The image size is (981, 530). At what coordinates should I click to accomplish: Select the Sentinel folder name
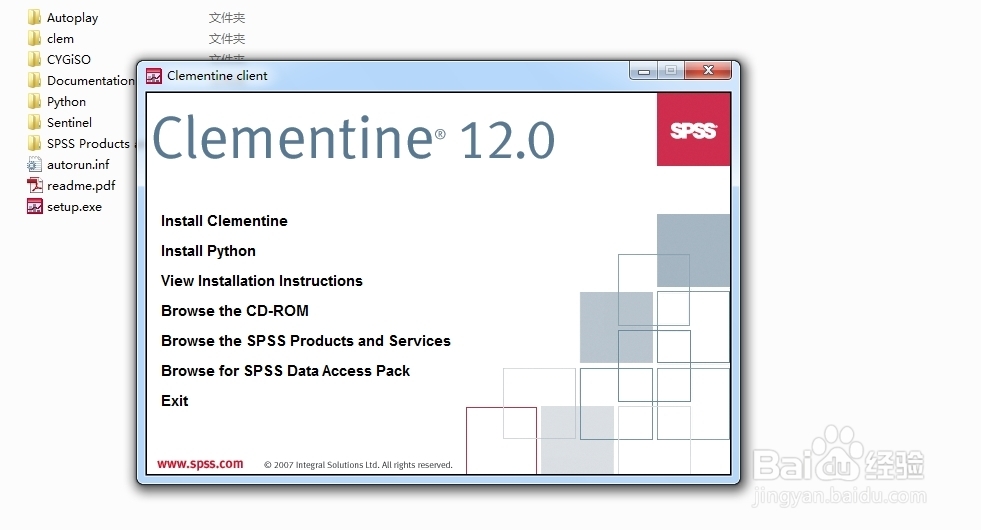69,123
